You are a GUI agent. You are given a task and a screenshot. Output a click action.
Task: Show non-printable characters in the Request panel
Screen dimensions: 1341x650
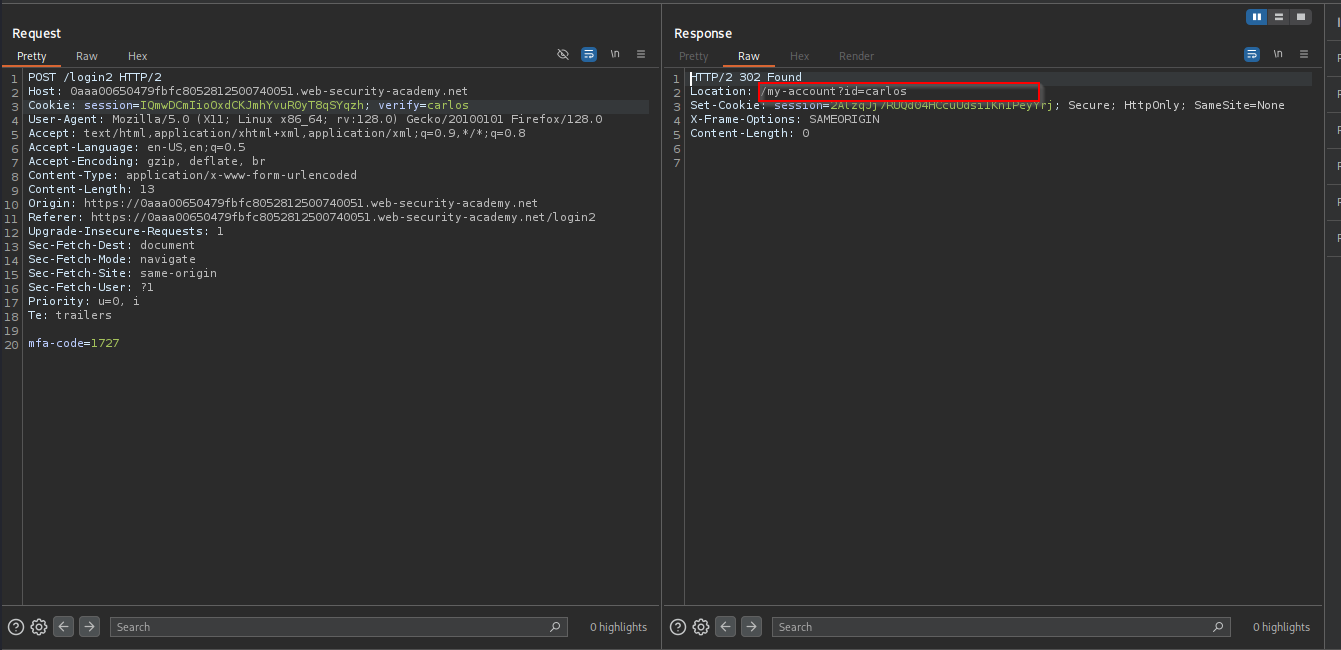(x=615, y=54)
